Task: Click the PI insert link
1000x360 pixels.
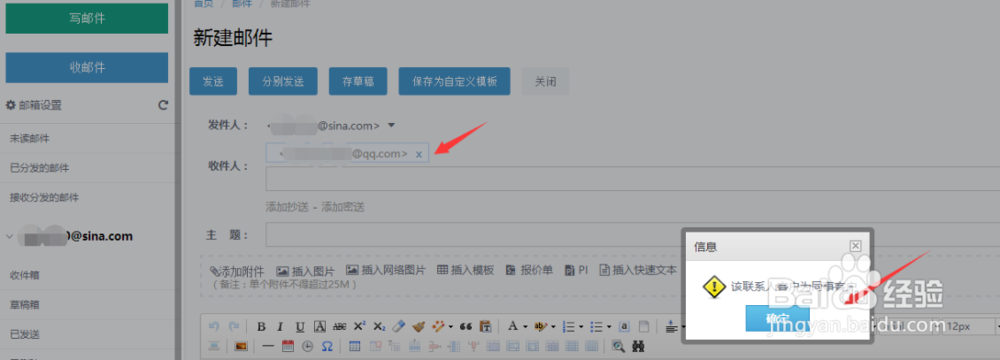Action: pos(577,271)
